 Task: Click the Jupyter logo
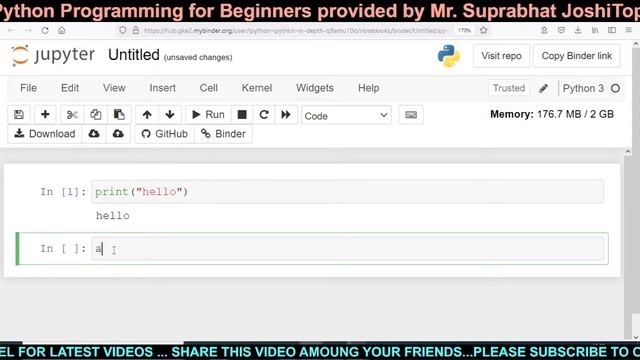[53, 55]
